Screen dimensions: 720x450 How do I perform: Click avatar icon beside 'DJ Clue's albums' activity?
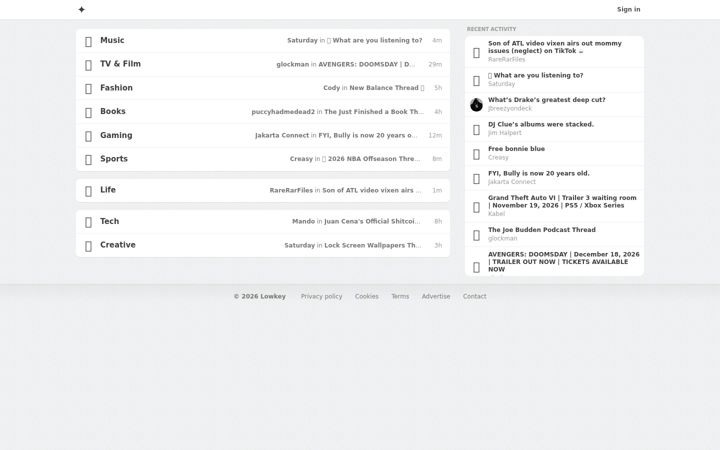tap(476, 130)
